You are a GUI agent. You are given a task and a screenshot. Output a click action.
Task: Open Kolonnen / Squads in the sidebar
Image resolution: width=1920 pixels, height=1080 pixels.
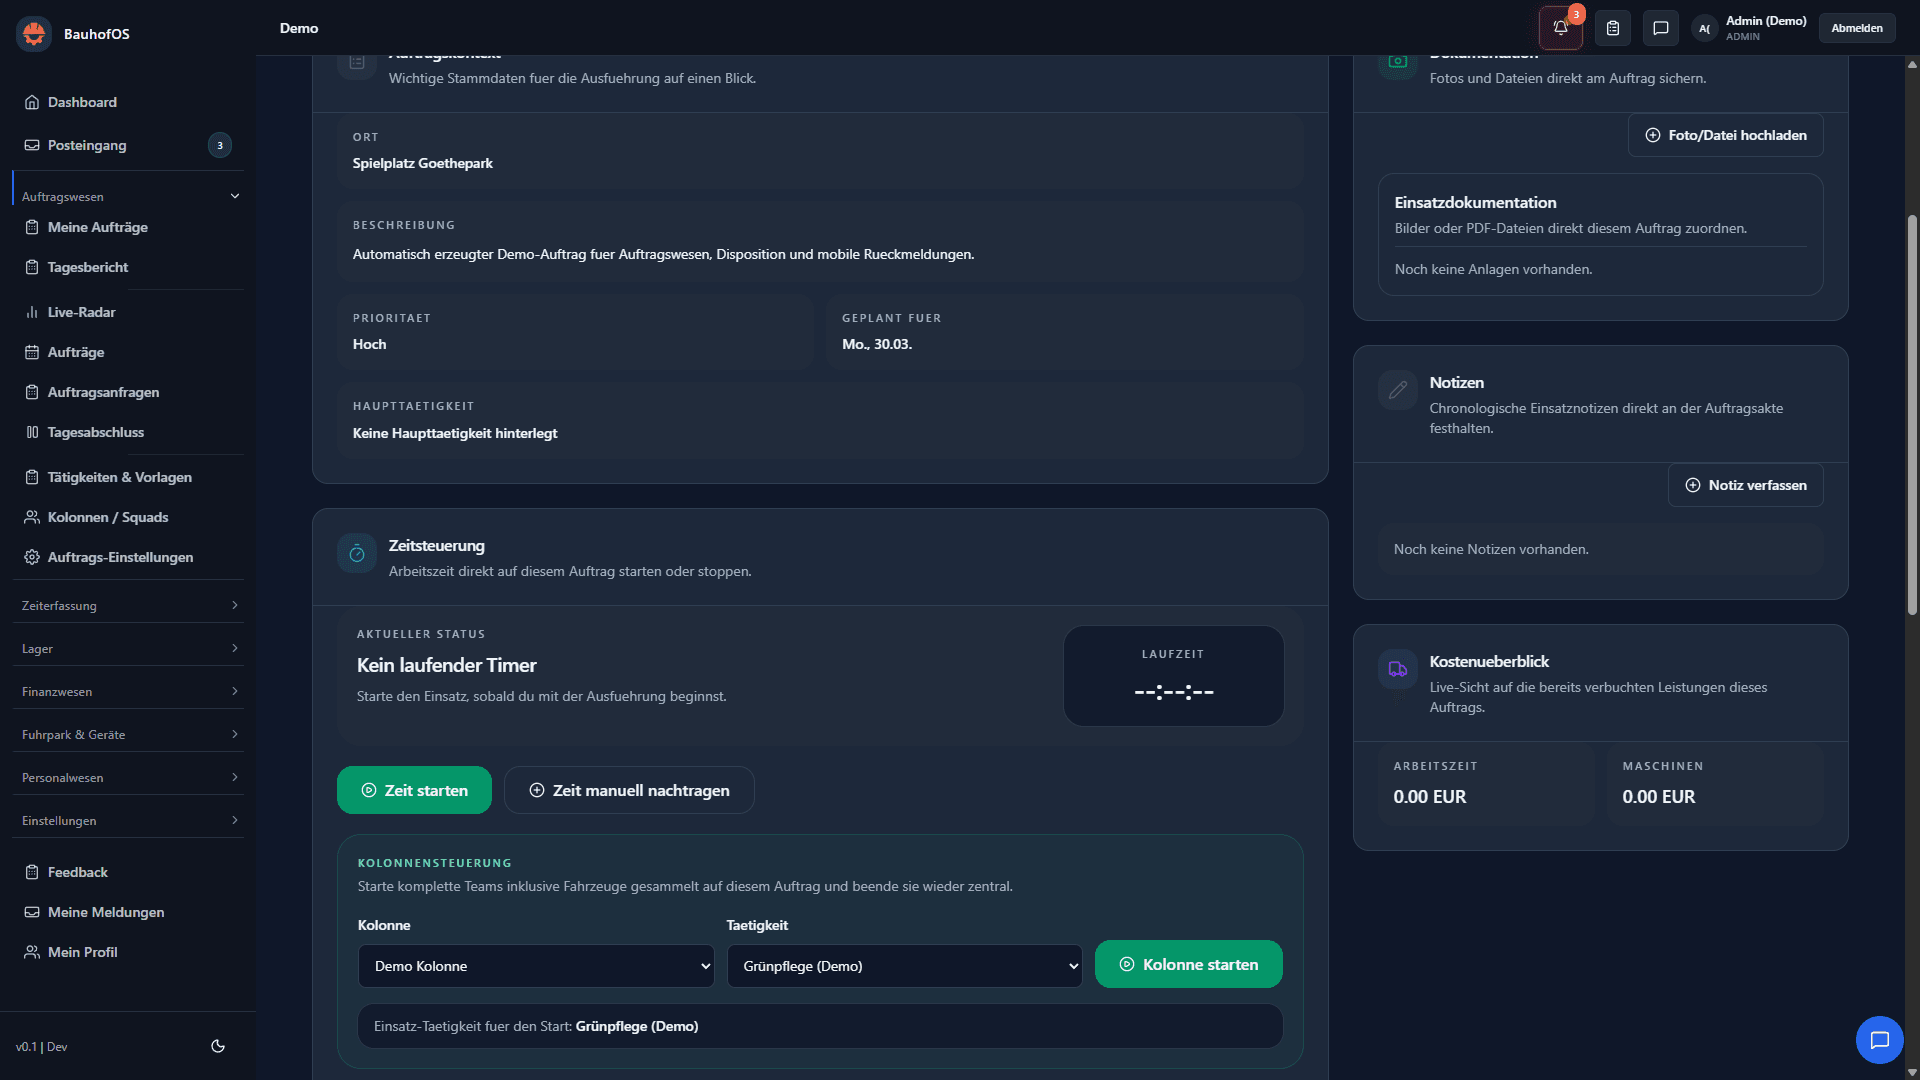[108, 517]
